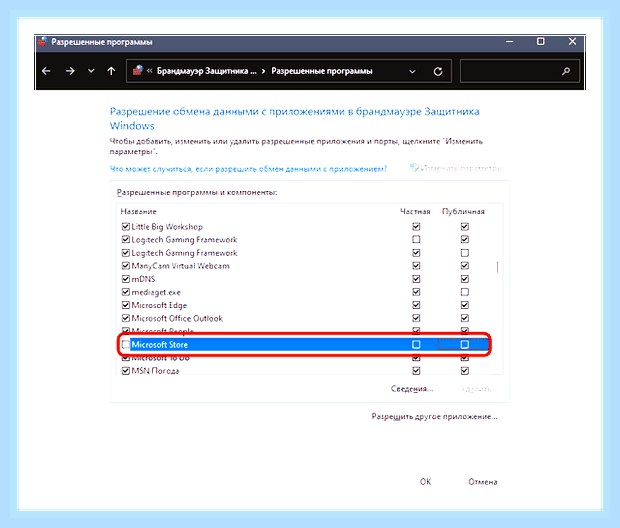Open the link about allowing app communication risks
620x528 pixels.
tap(248, 169)
